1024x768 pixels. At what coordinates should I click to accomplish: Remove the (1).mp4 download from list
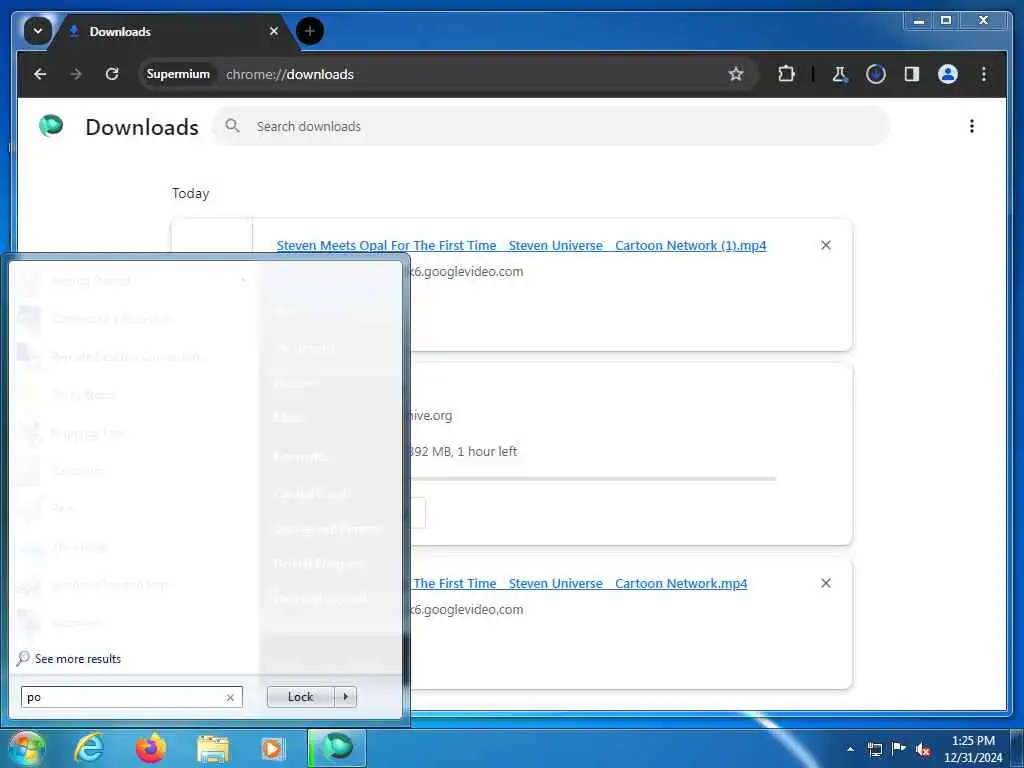click(826, 245)
